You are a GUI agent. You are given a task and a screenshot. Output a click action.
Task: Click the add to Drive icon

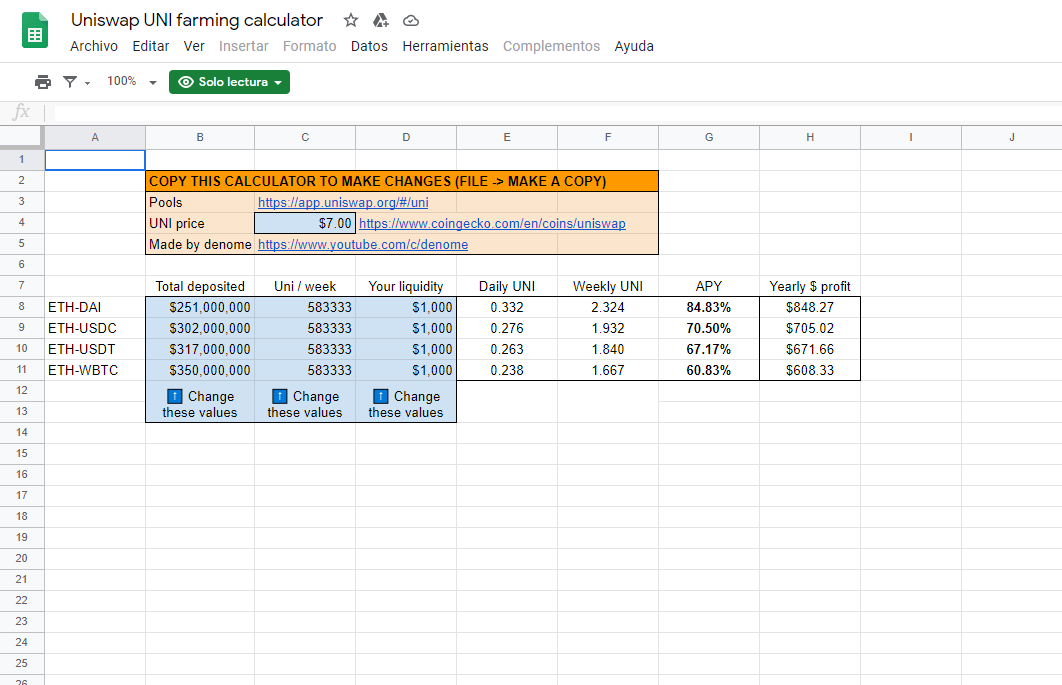tap(381, 20)
